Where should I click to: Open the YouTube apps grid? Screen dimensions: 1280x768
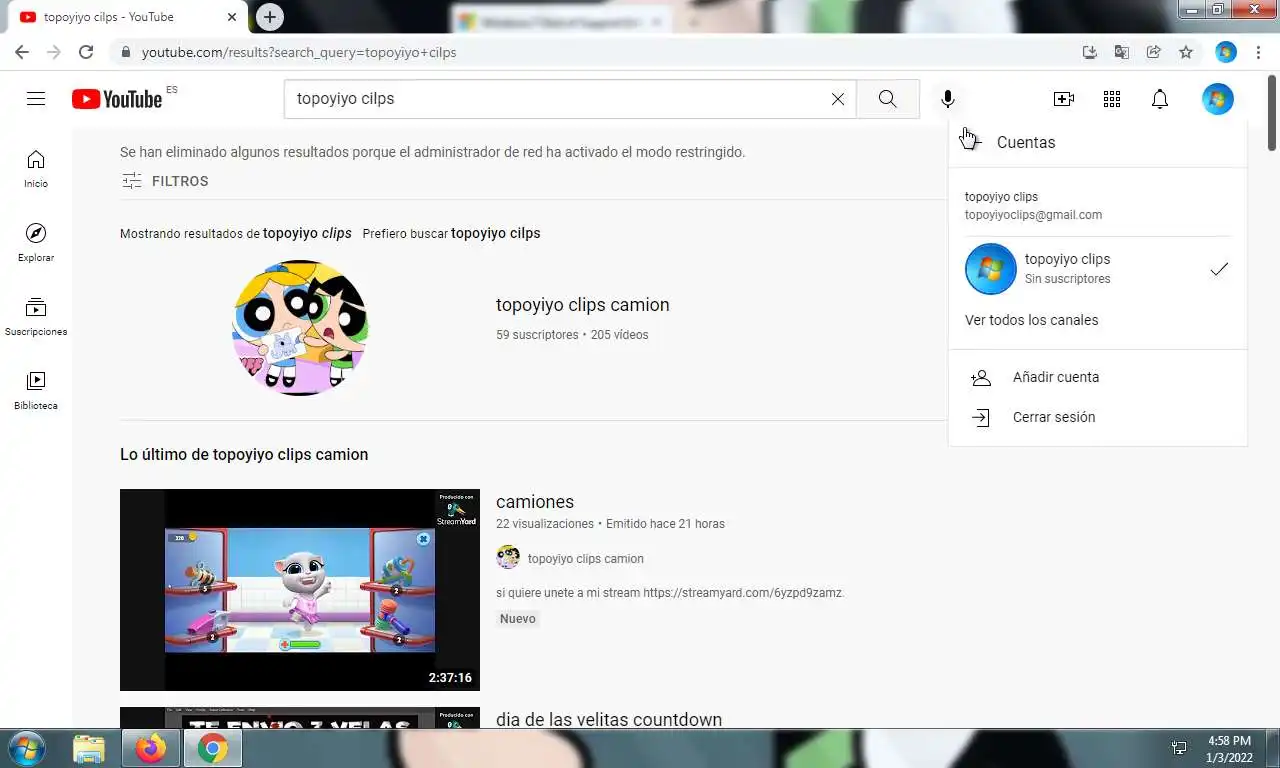(x=1112, y=99)
